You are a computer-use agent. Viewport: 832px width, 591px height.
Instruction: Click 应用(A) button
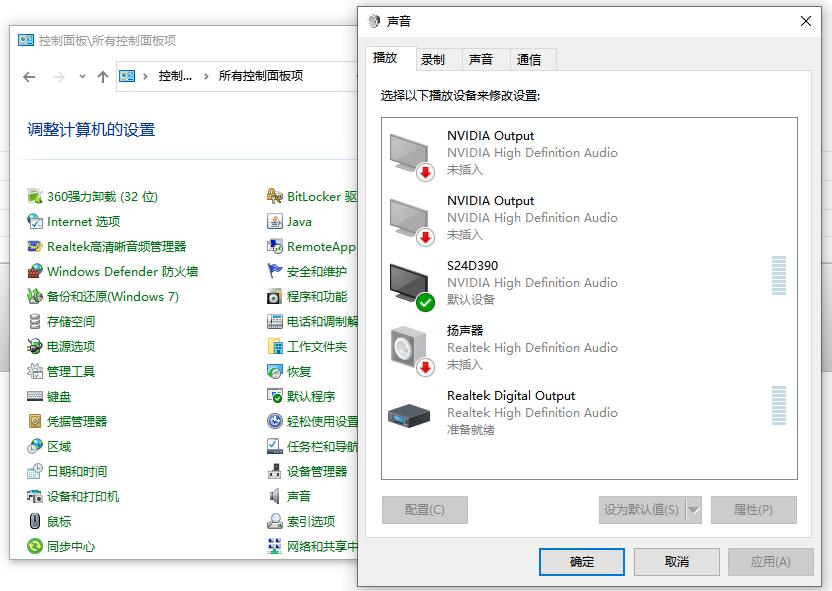(770, 562)
